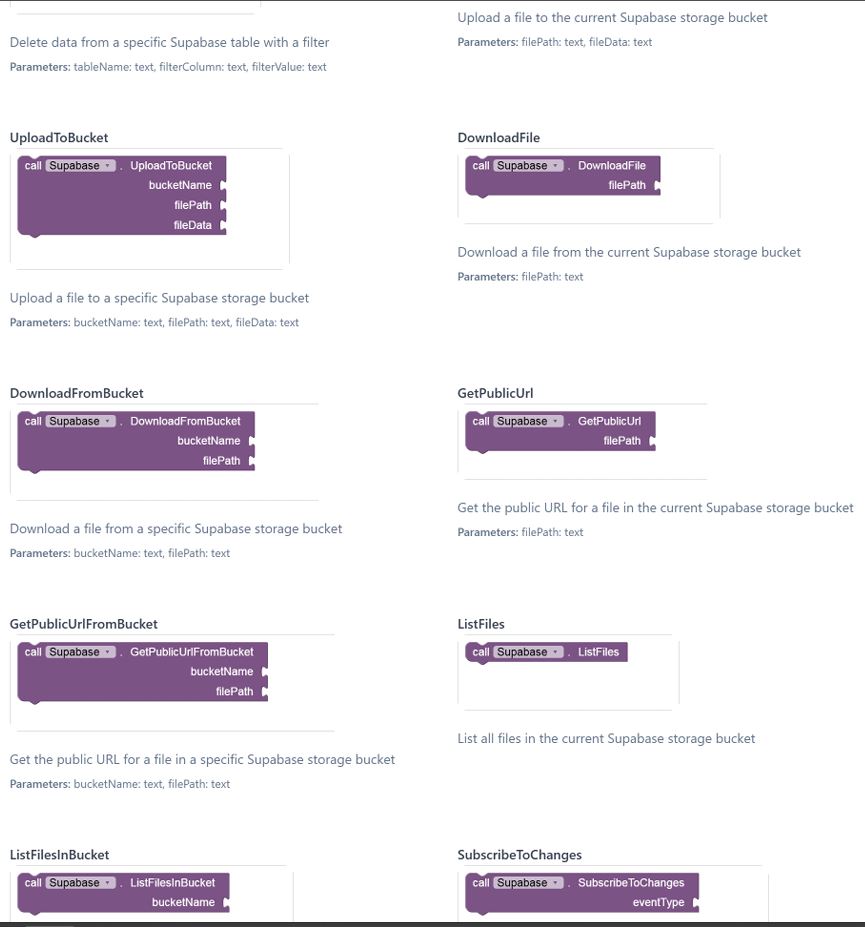Expand the Supabase dropdown in the DownloadFromBucket block
865x927 pixels.
coord(81,422)
